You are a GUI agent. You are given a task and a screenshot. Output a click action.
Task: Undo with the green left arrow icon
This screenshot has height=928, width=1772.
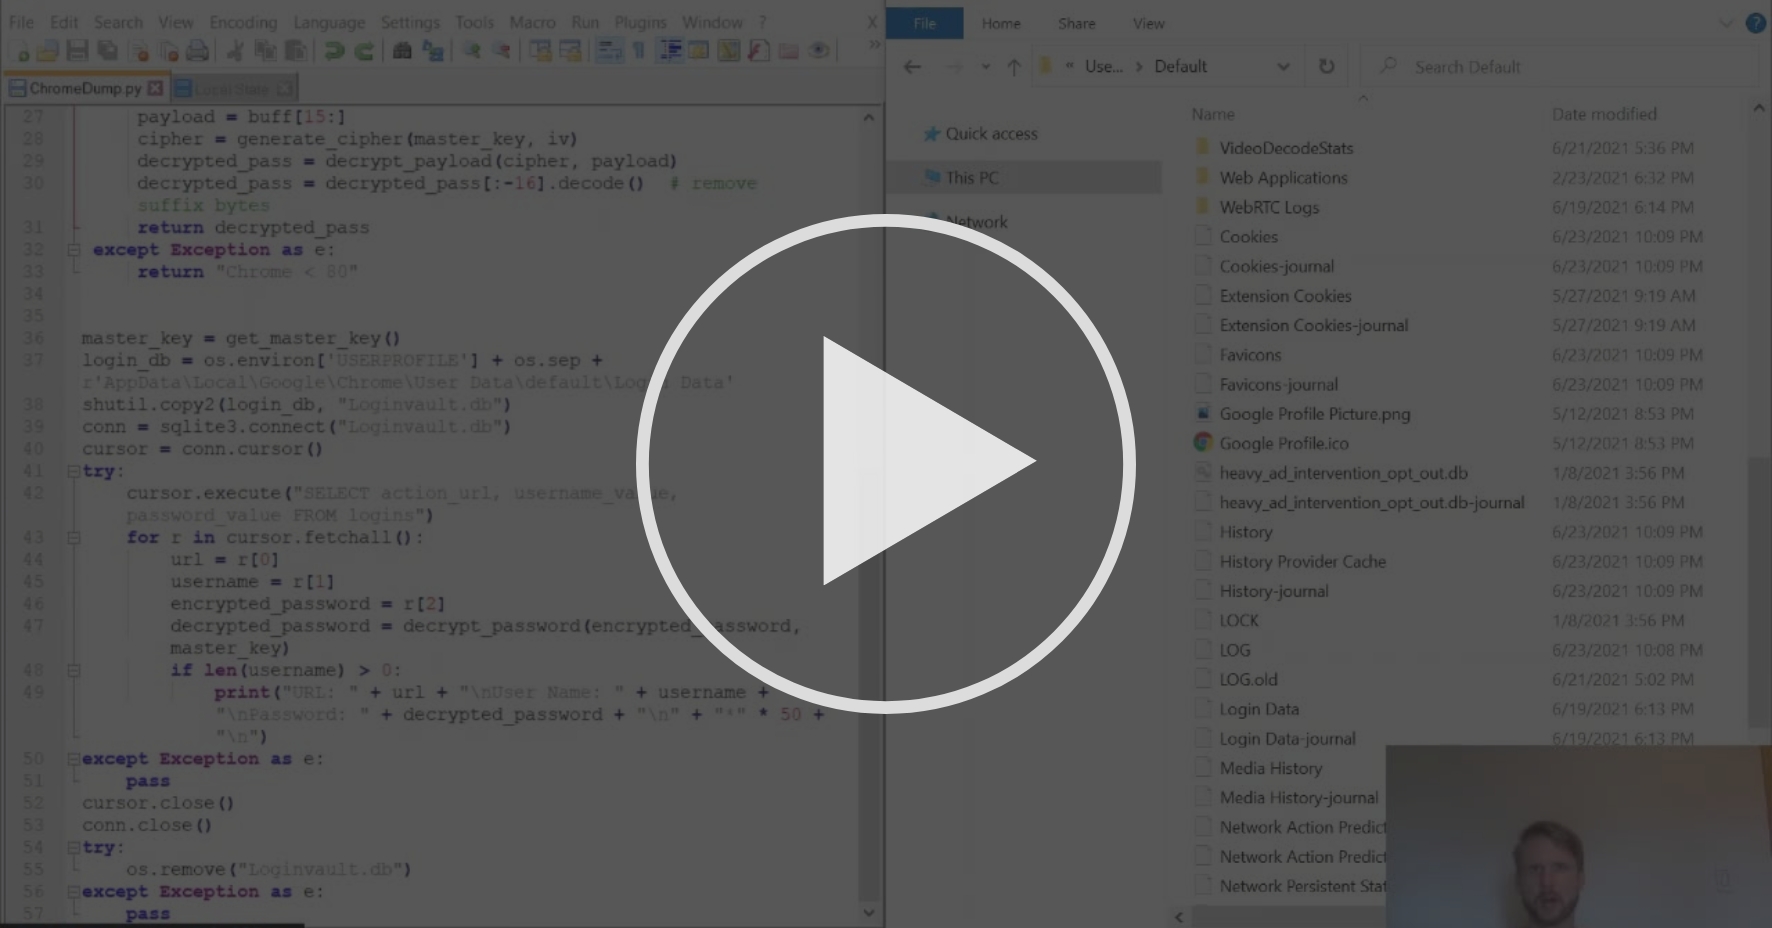(334, 50)
